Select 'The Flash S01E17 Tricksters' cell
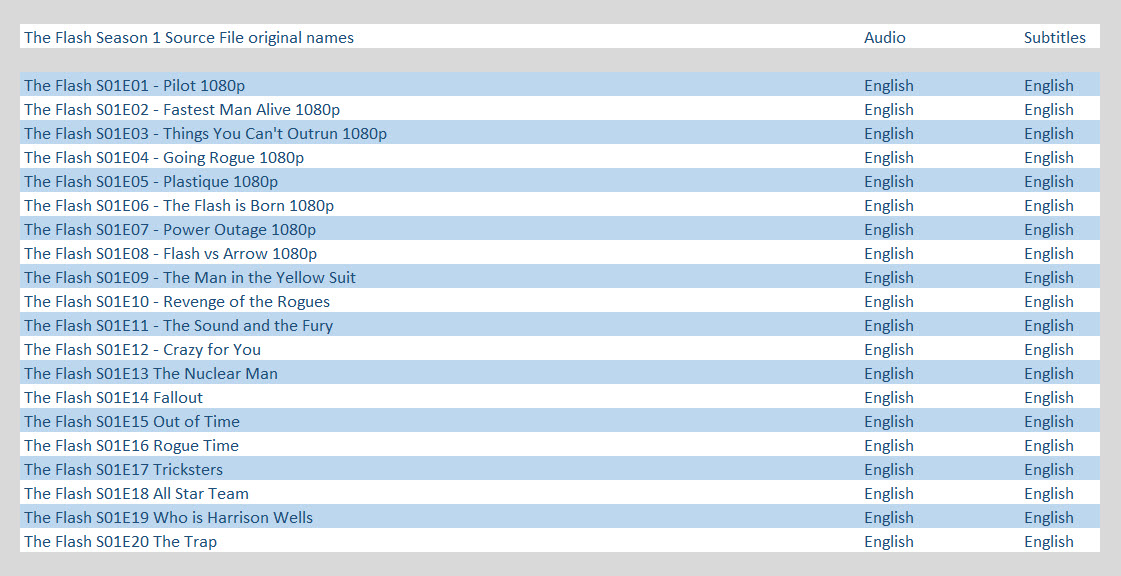 123,469
